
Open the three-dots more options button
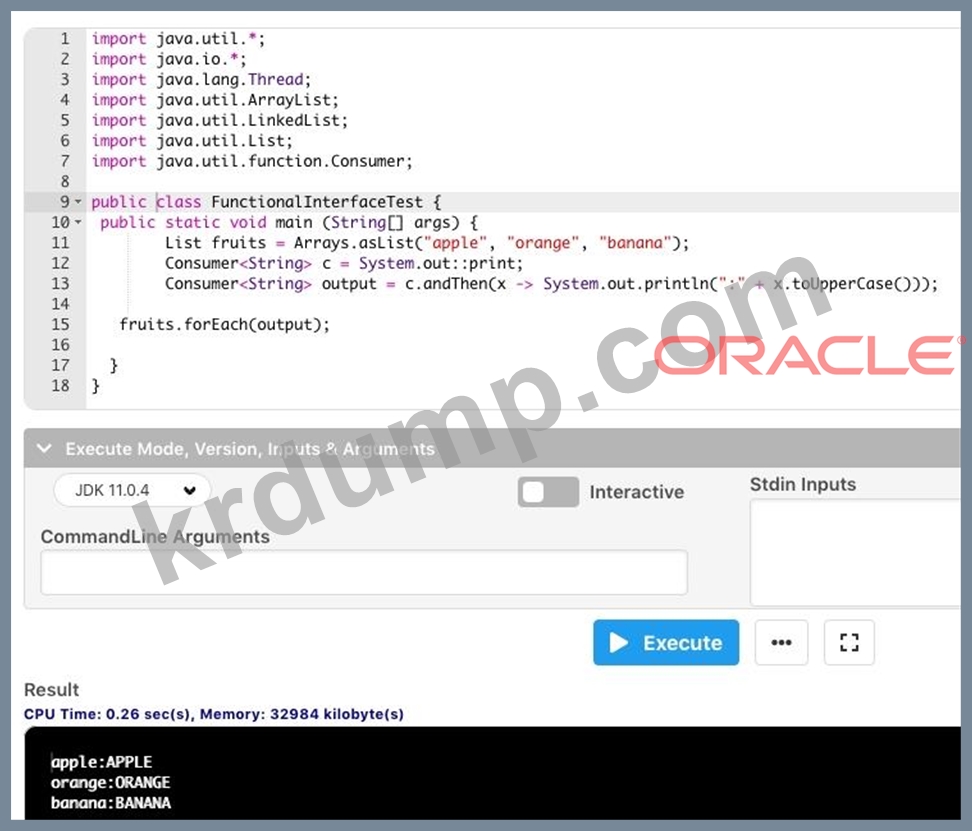[x=781, y=643]
